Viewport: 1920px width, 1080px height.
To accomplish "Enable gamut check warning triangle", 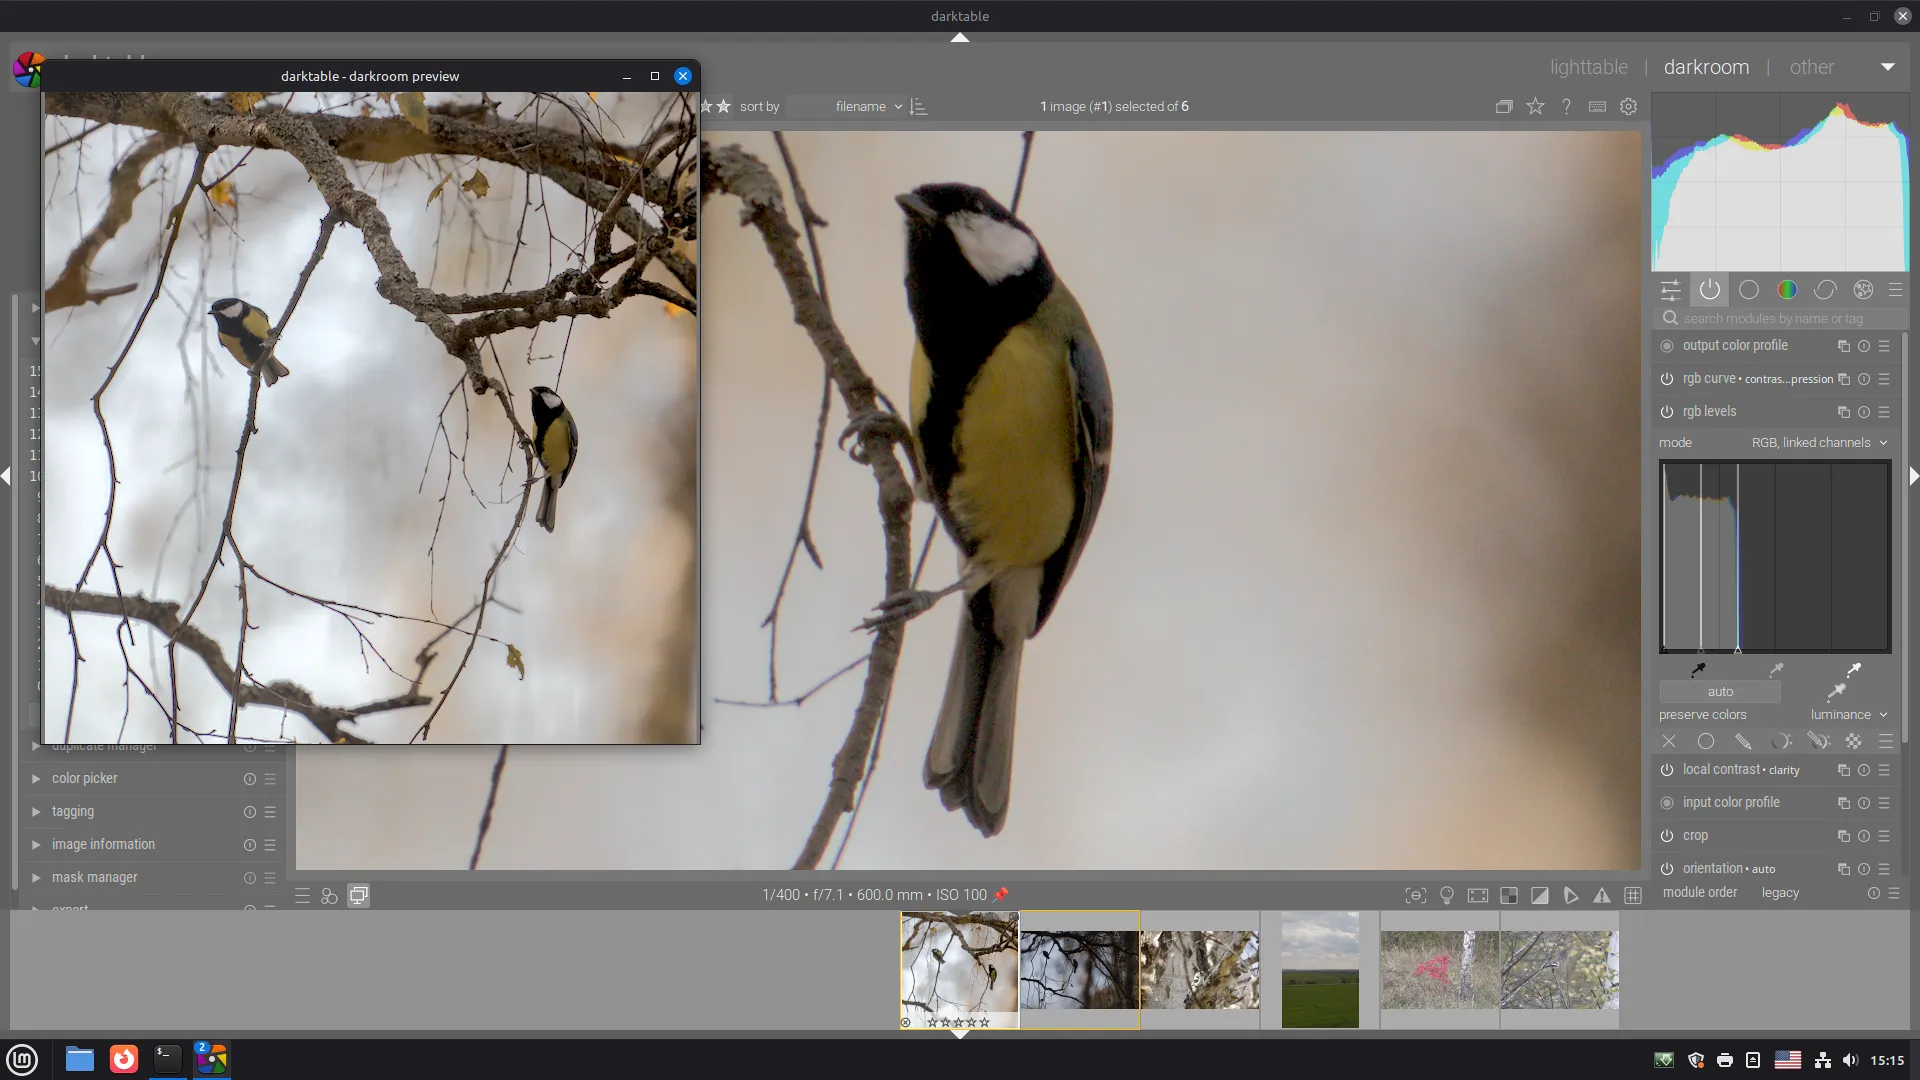I will [1602, 896].
